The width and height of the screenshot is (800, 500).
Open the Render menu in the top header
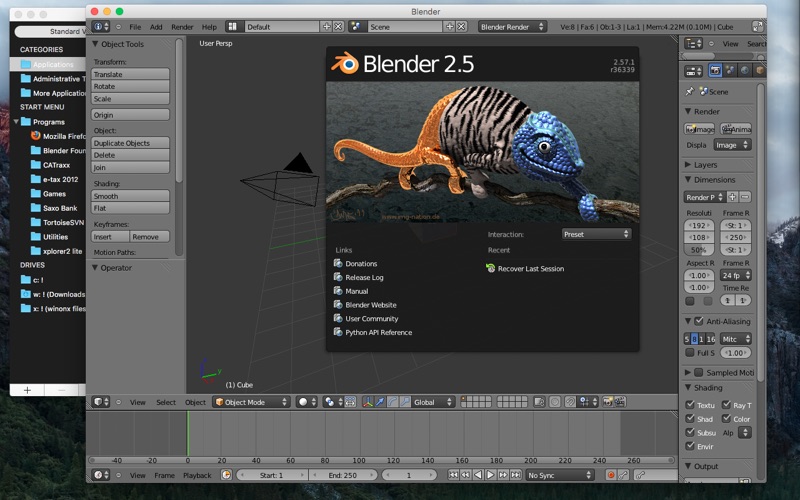[182, 26]
